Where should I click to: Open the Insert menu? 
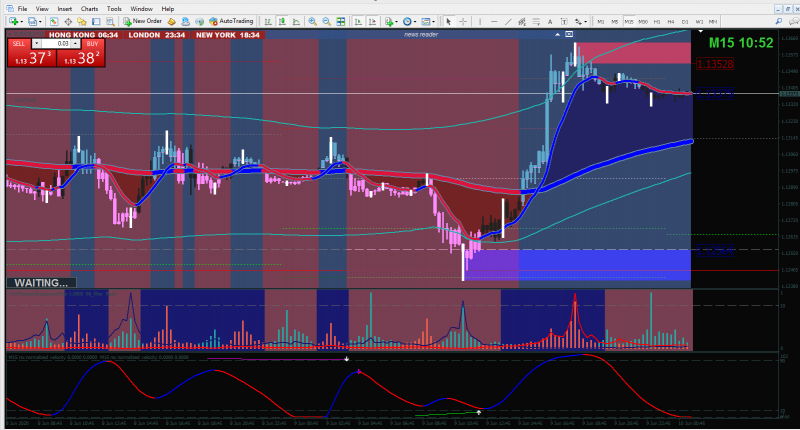pyautogui.click(x=64, y=9)
